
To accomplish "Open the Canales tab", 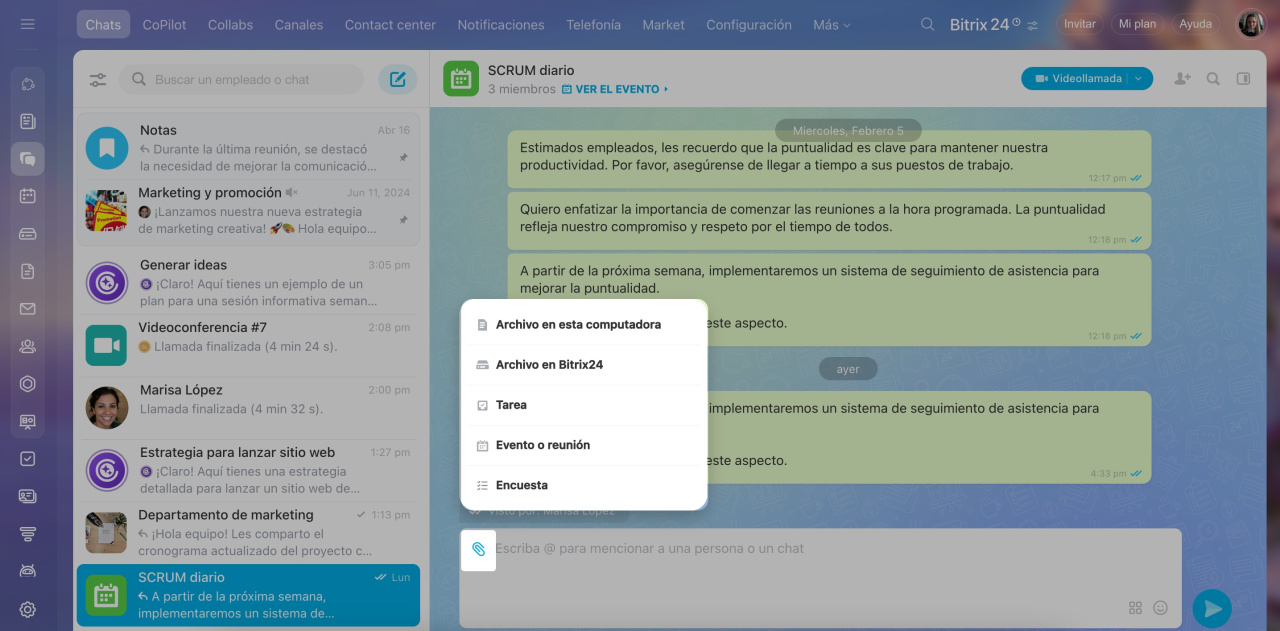I will (299, 24).
